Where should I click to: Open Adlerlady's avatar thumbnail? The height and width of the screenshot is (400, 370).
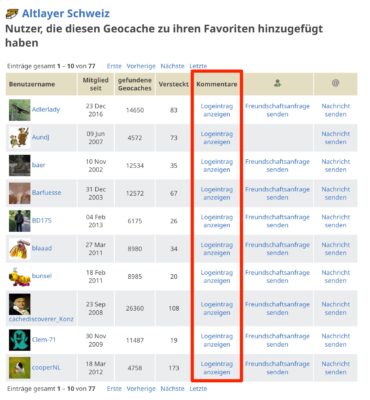(x=20, y=110)
